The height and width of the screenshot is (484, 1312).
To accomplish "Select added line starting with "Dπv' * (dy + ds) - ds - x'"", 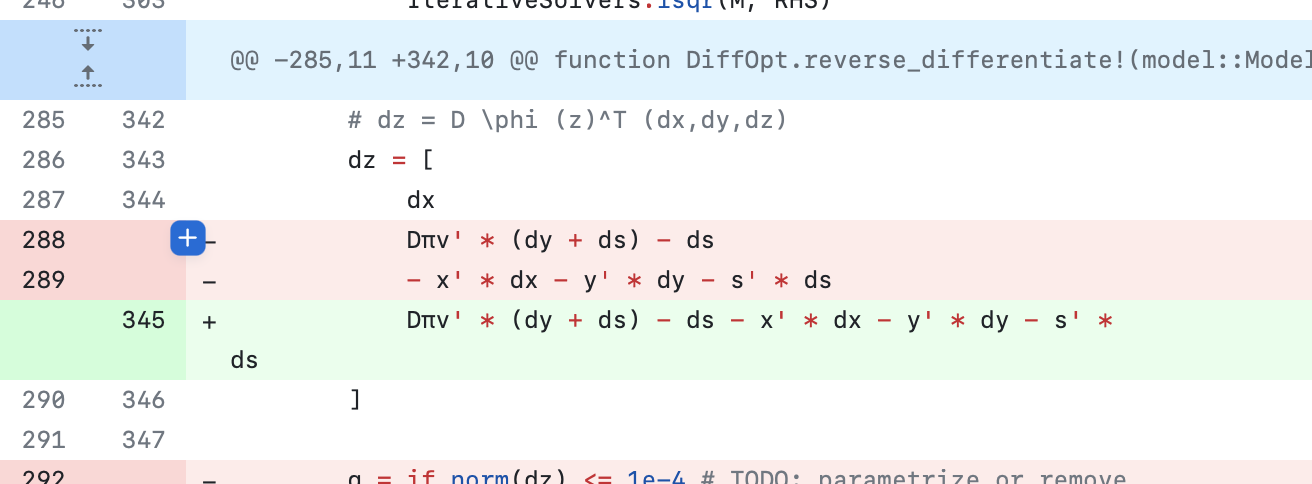I will [x=760, y=321].
